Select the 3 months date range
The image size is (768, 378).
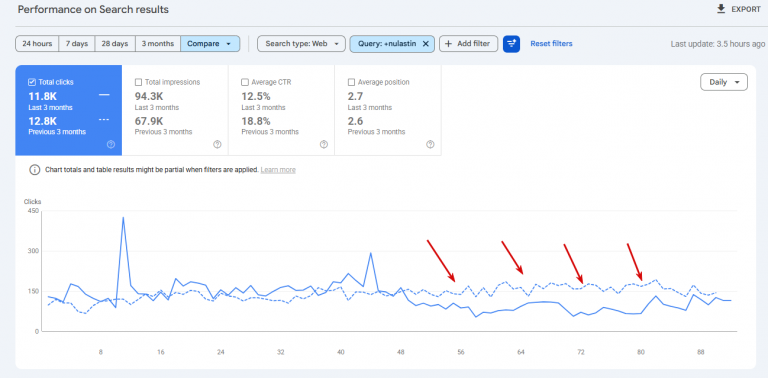tap(158, 44)
